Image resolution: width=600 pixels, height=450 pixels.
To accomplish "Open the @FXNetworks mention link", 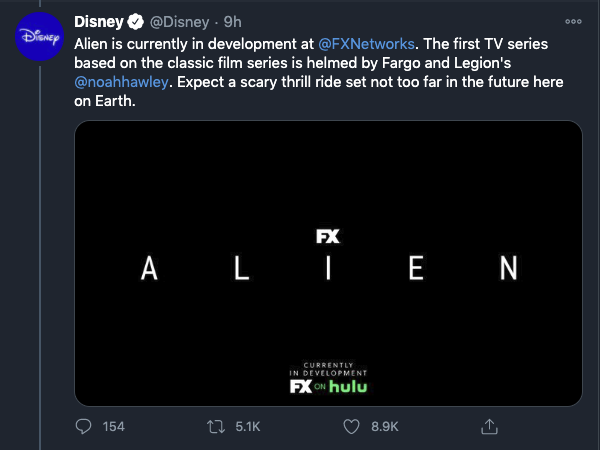I will coord(366,44).
